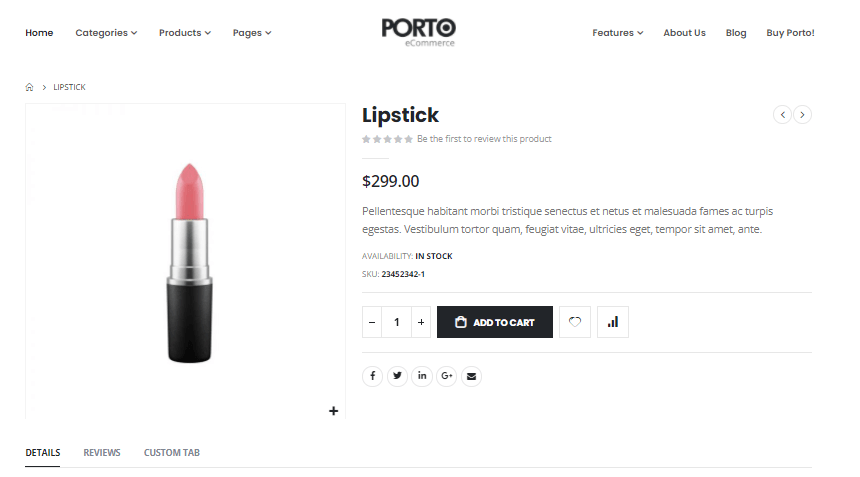Open the Custom Tab
The height and width of the screenshot is (477, 860).
[x=172, y=453]
